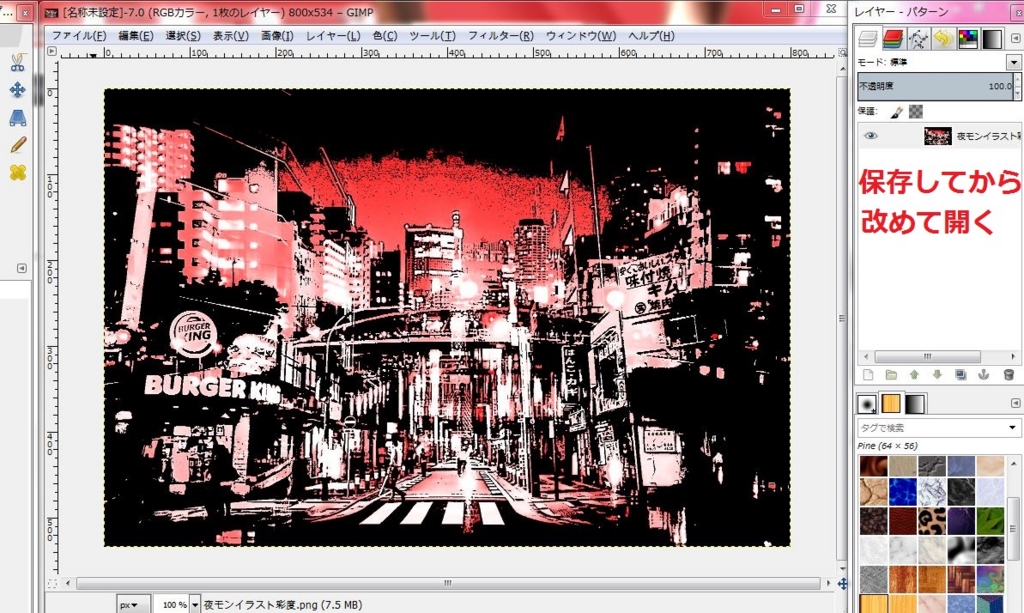Select the Perspective tool

tap(18, 118)
